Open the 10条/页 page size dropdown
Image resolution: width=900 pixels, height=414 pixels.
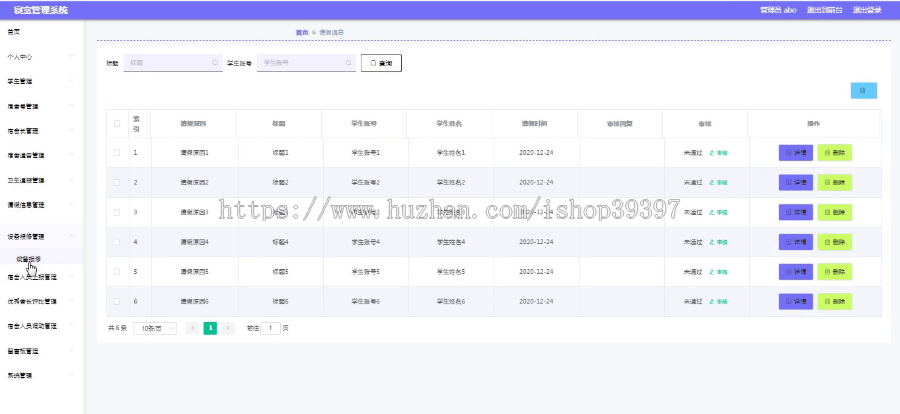[155, 328]
